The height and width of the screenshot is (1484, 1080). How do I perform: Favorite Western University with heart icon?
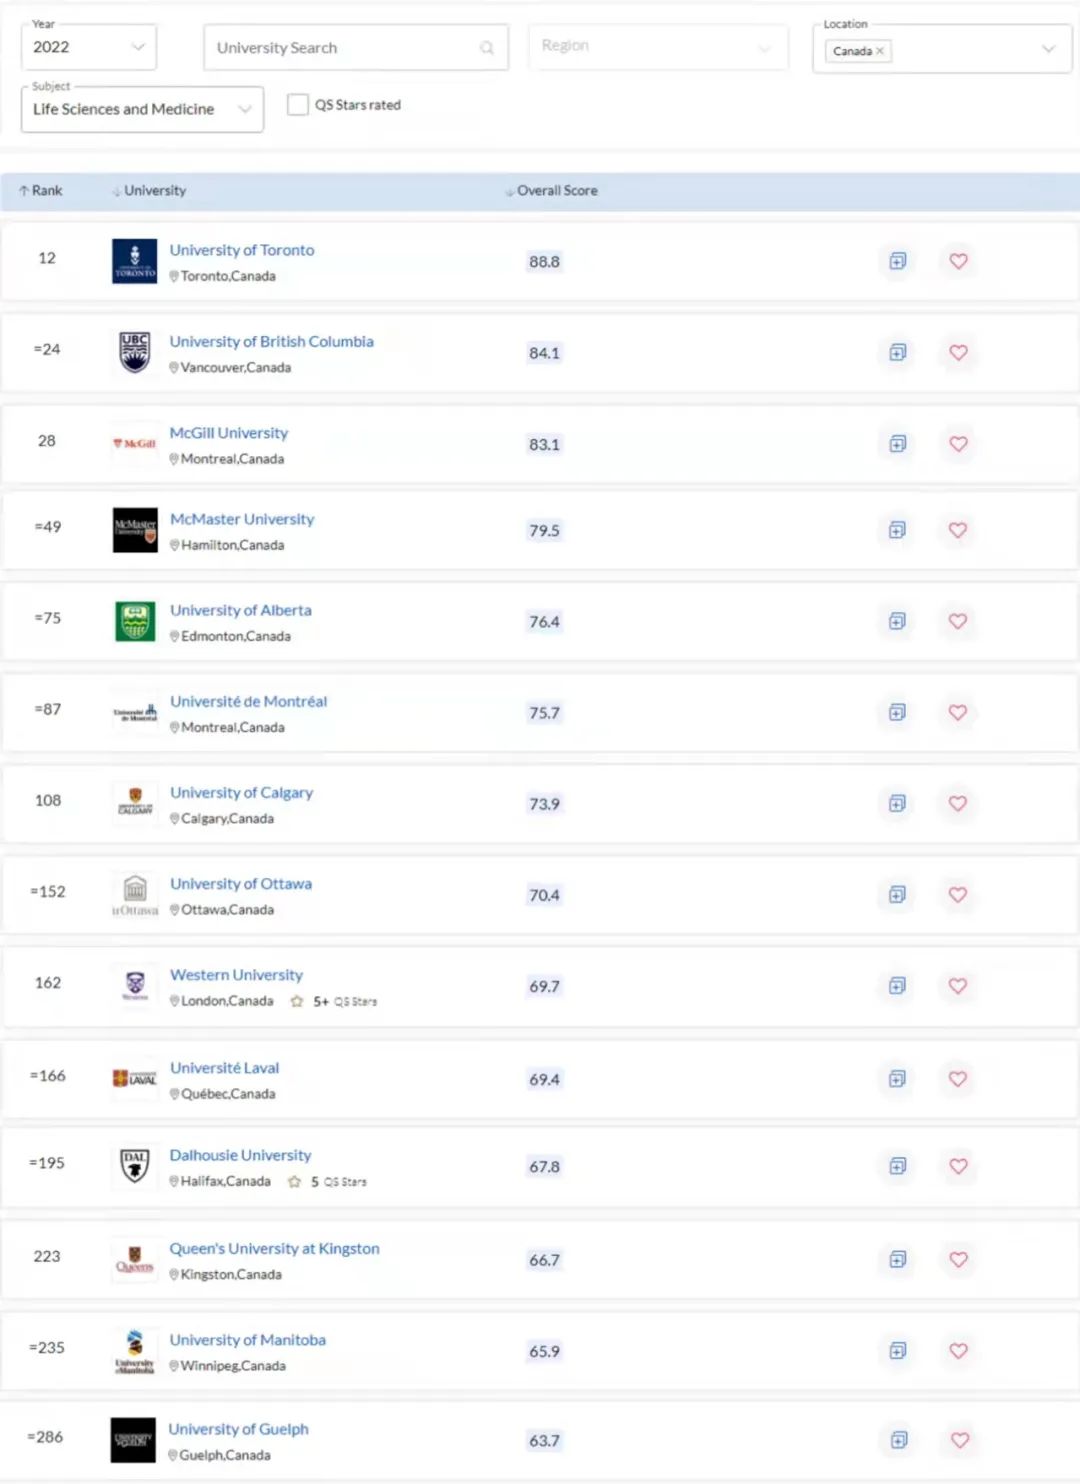click(x=958, y=986)
